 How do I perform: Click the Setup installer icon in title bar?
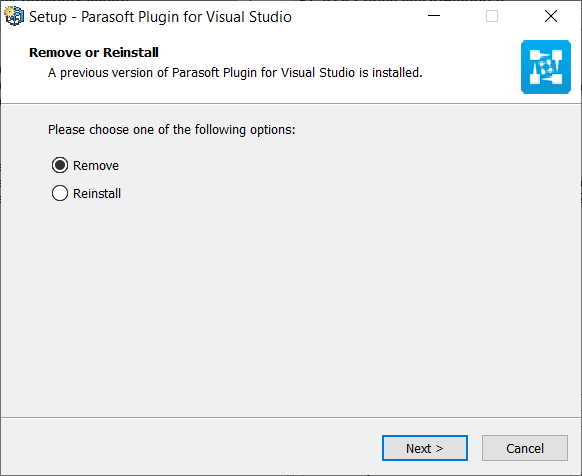pyautogui.click(x=14, y=16)
